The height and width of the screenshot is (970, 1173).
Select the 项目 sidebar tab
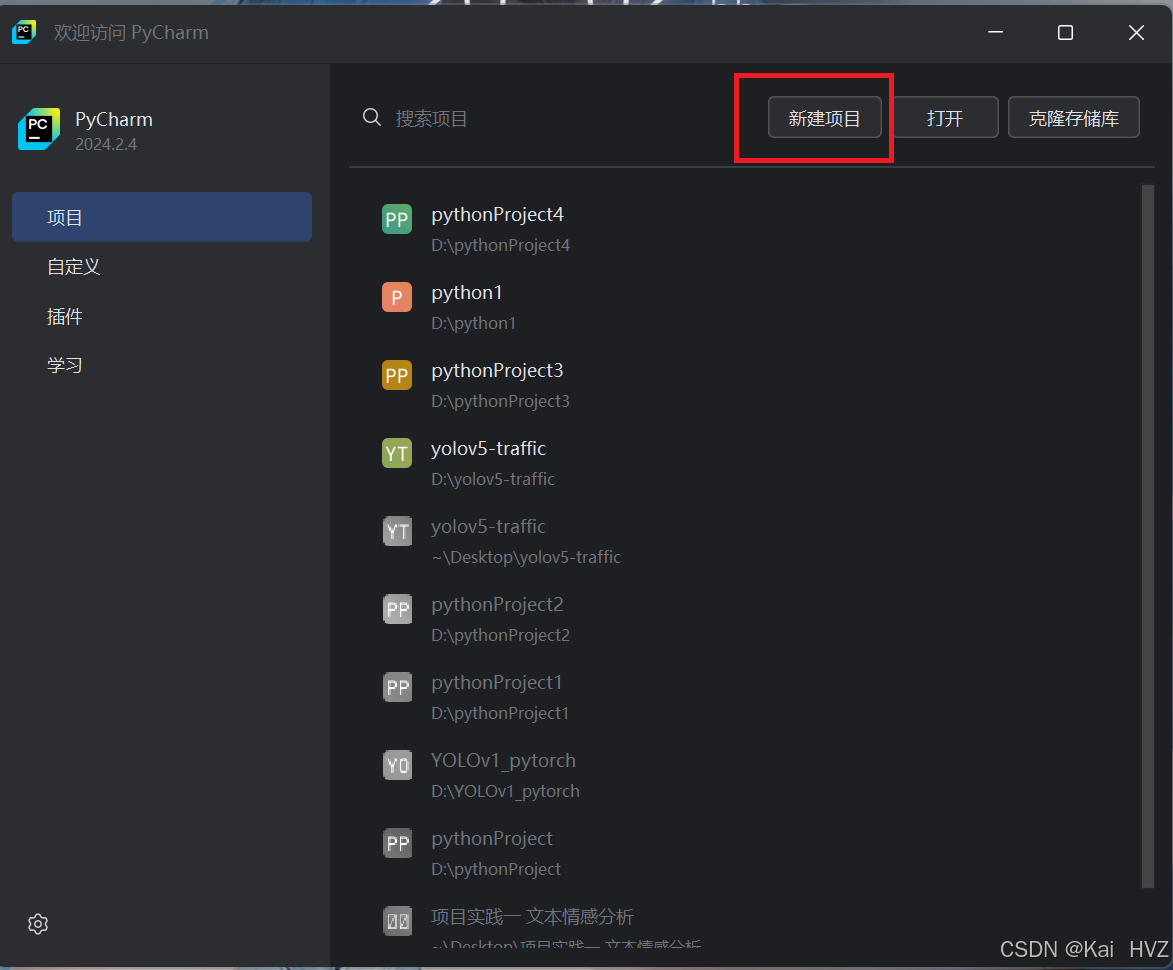point(162,217)
